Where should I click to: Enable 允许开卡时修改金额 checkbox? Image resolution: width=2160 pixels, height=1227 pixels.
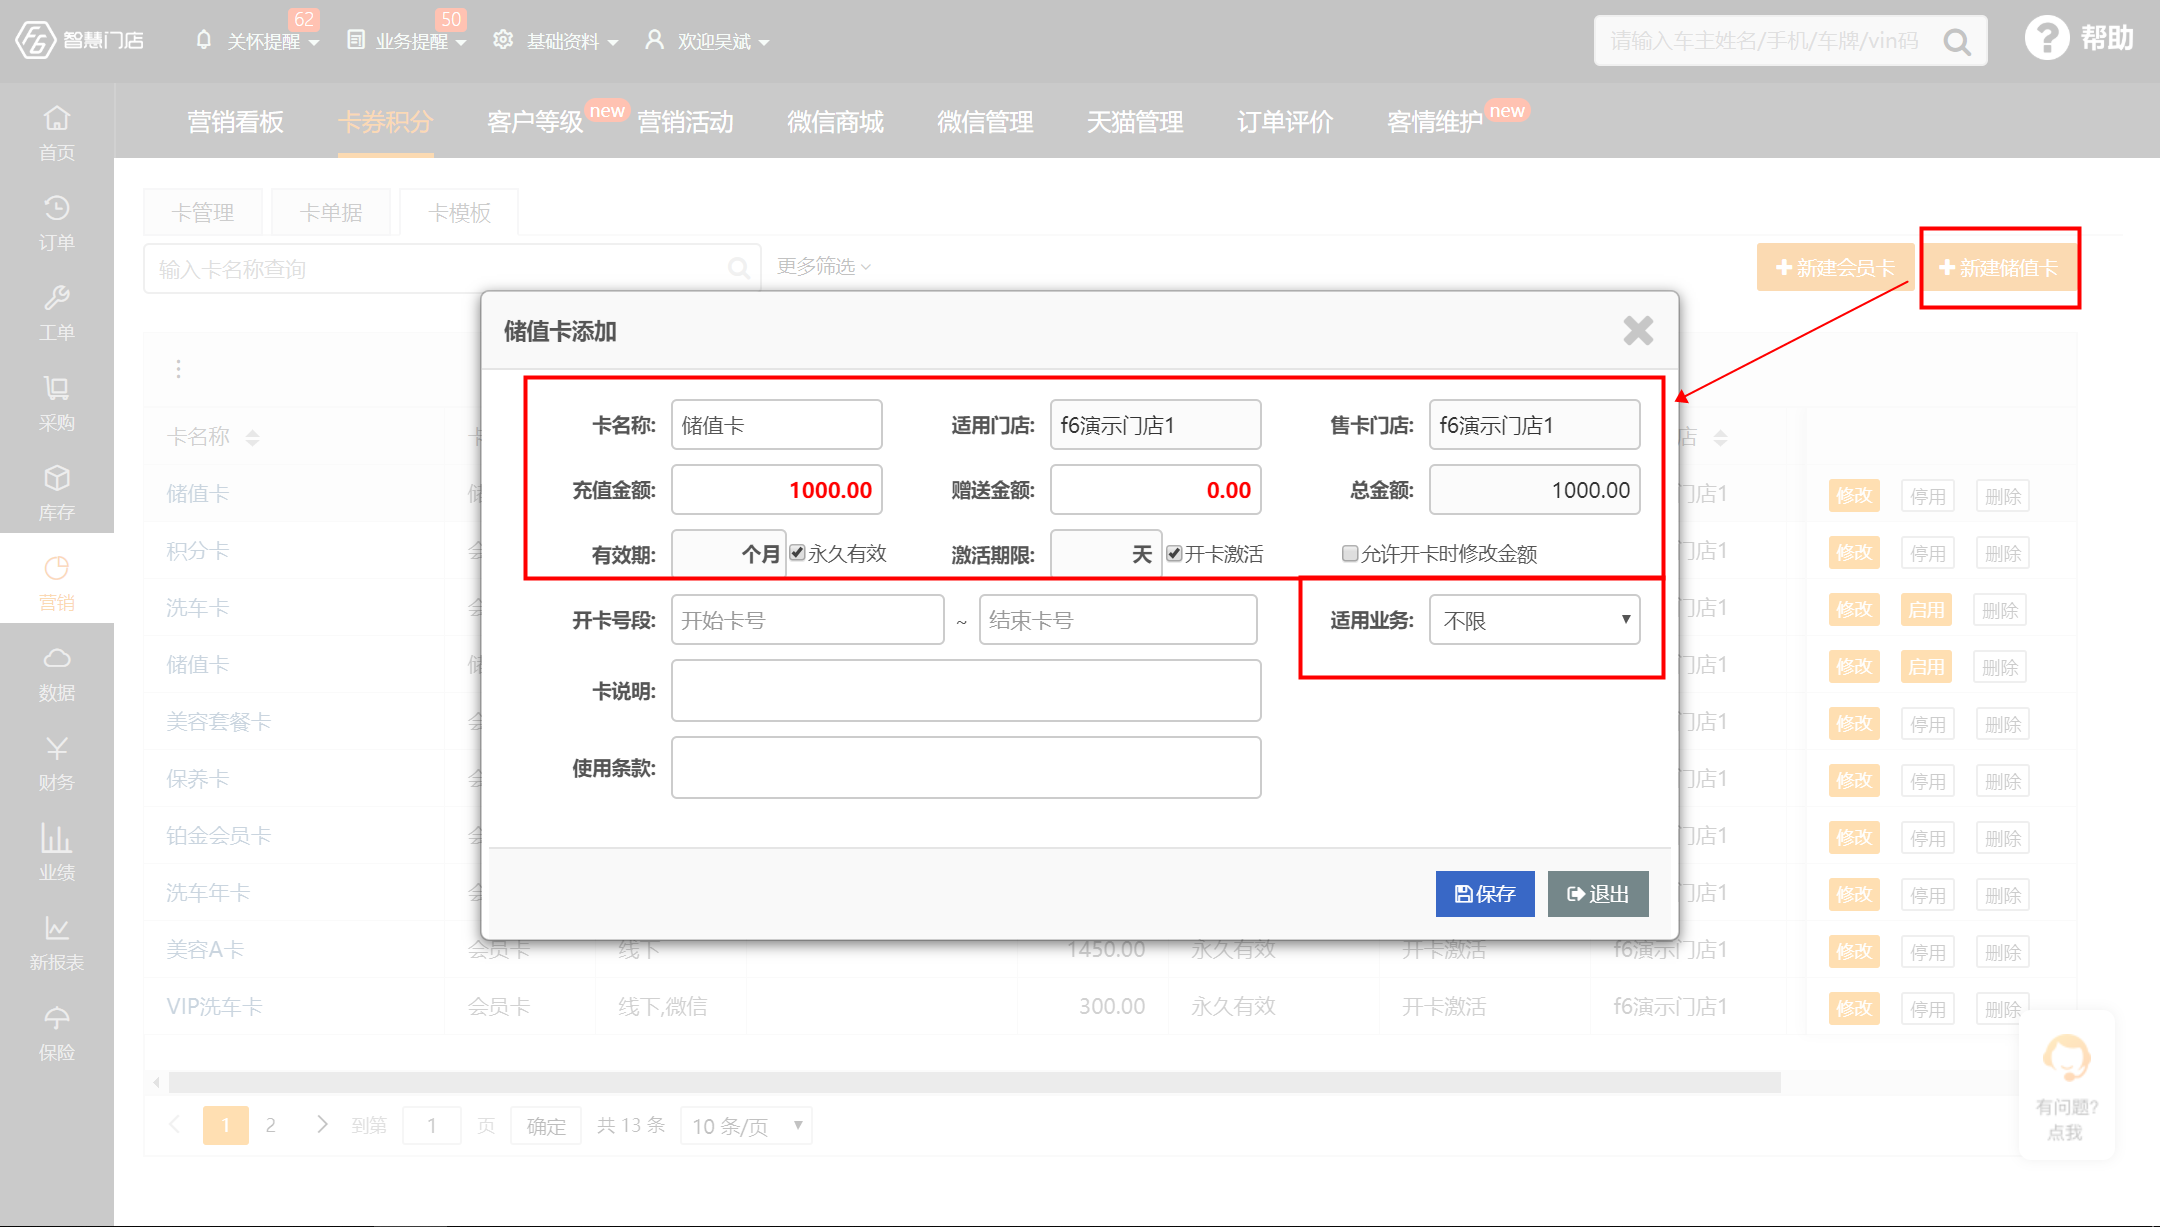[x=1350, y=553]
